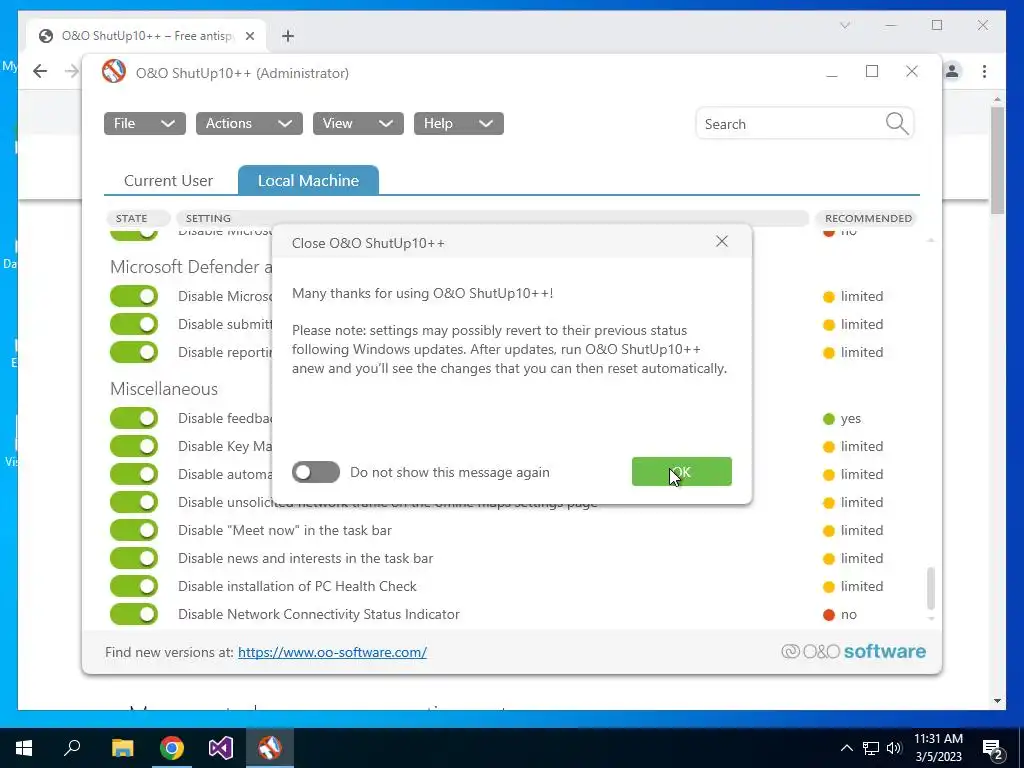Viewport: 1024px width, 768px height.
Task: Open the Chrome three-dot menu
Action: click(x=984, y=71)
